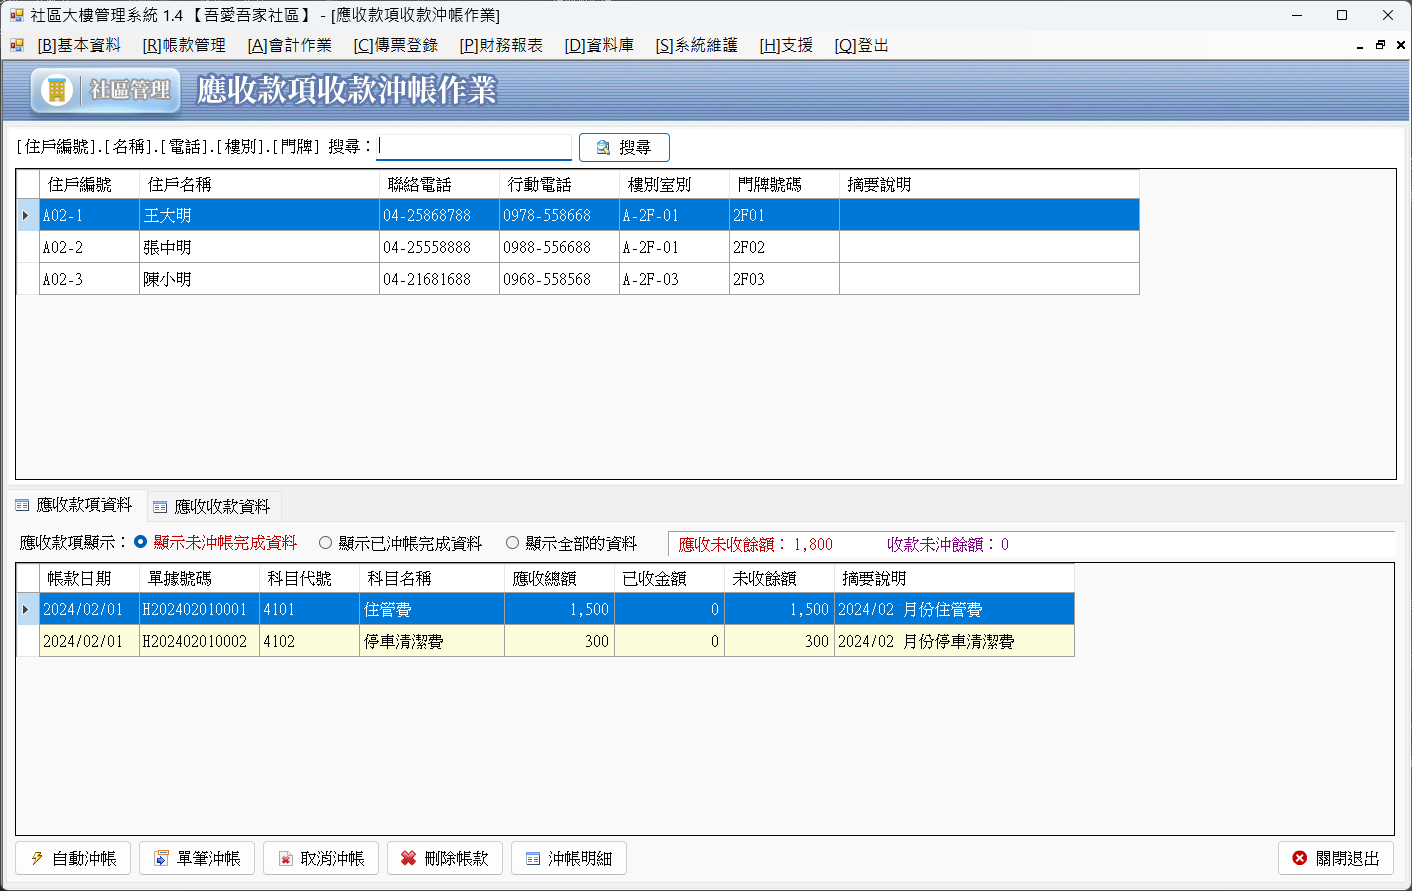
Task: Click the 取消沖帳 button
Action: 321,858
